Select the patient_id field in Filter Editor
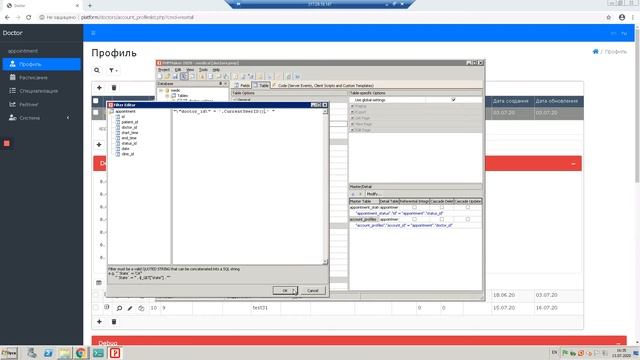 click(130, 122)
